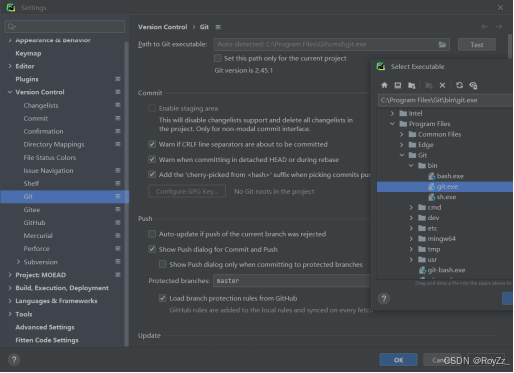Click the Path to Git executable field
Viewport: 514px width, 373px height.
[331, 44]
